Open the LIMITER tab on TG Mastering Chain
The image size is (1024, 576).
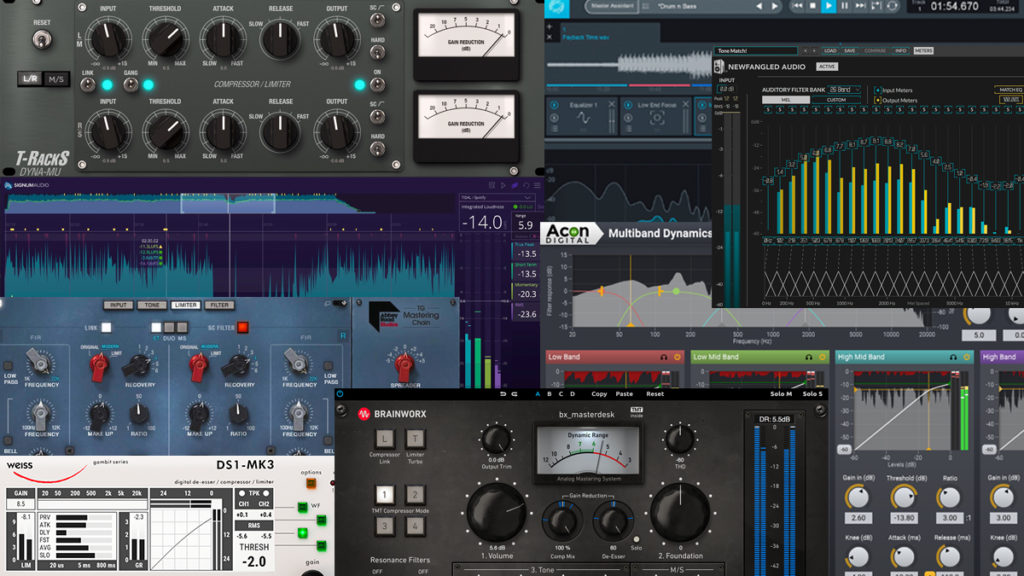[185, 305]
